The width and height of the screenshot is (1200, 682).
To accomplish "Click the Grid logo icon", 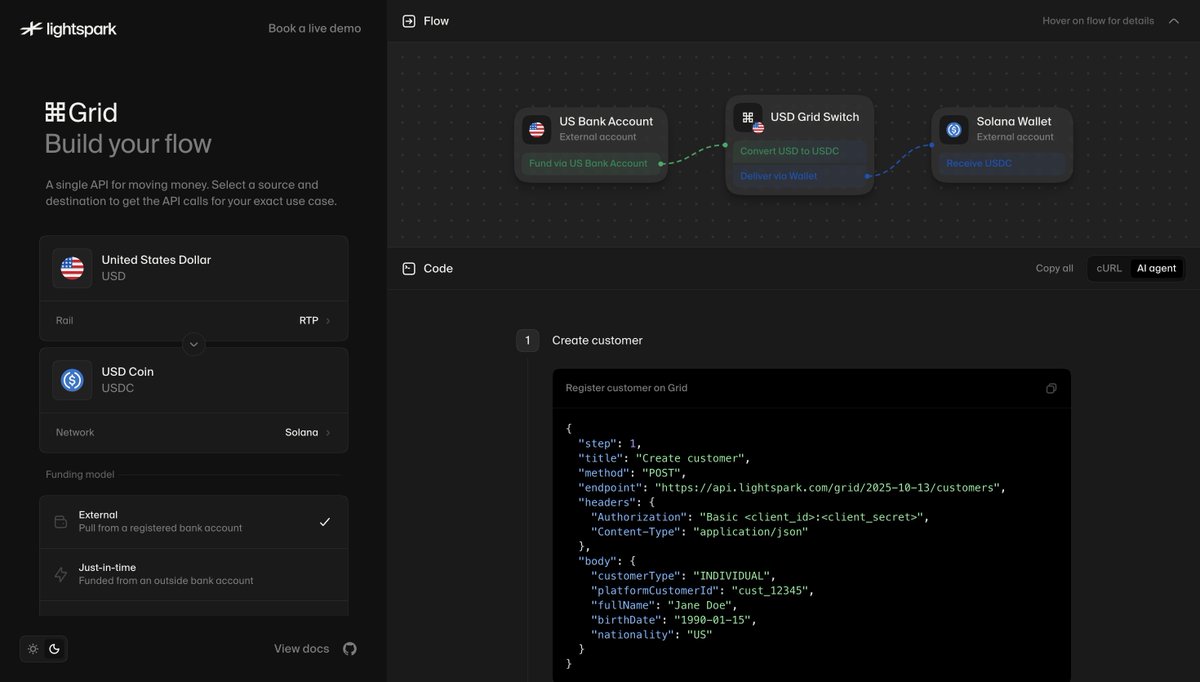I will coord(55,112).
